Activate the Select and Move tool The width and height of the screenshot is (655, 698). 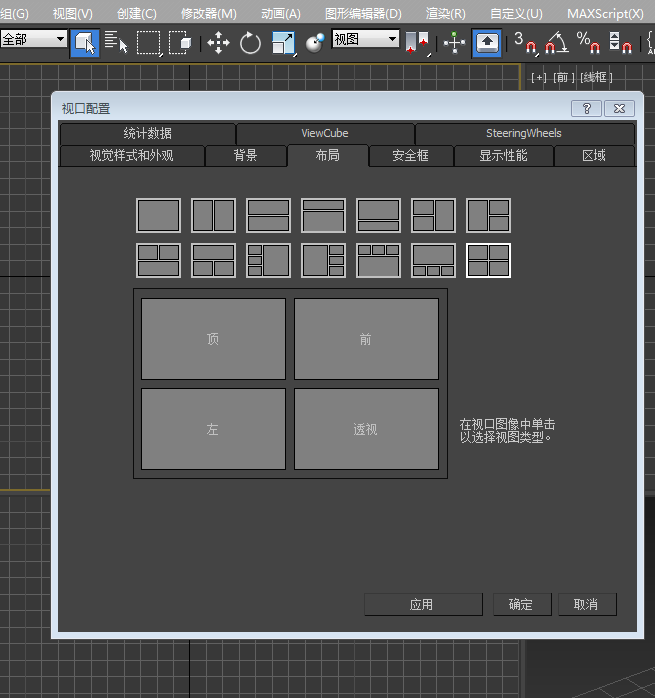[218, 43]
